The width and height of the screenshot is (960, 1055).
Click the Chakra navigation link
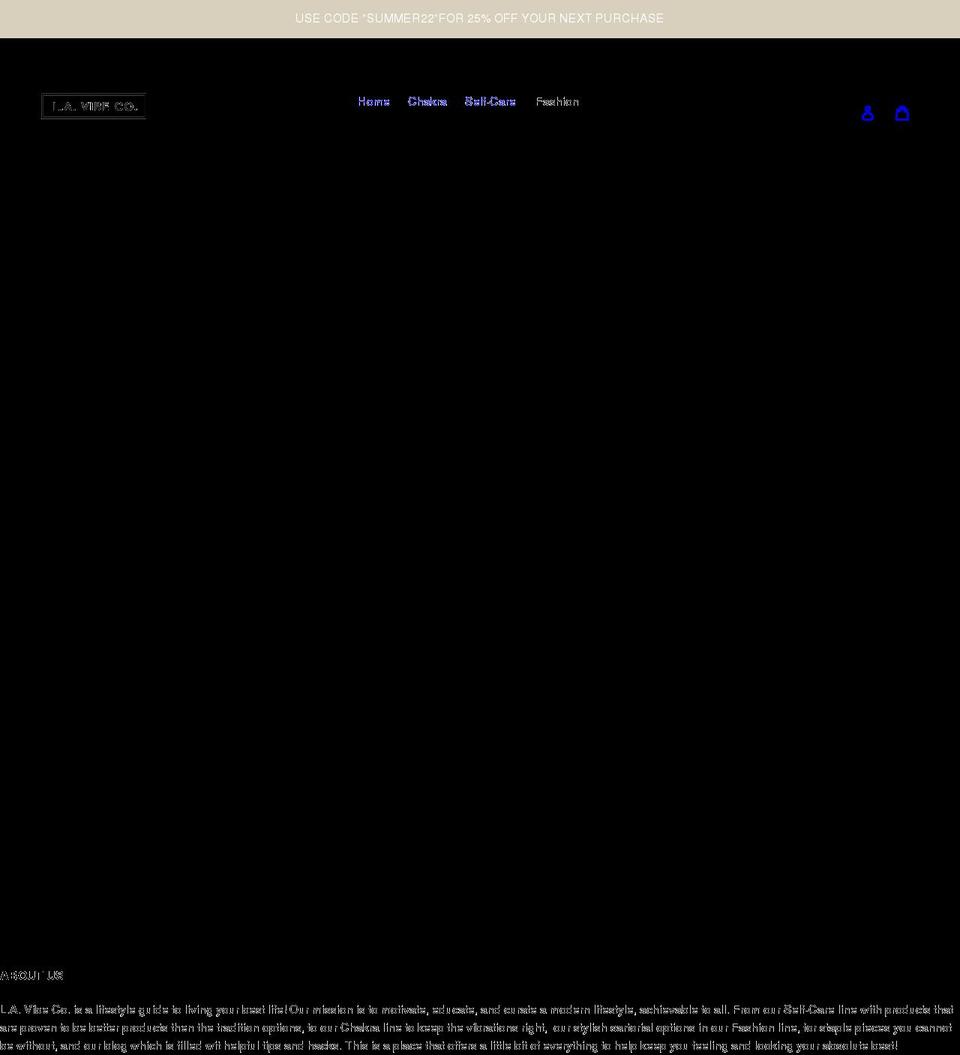pos(427,101)
